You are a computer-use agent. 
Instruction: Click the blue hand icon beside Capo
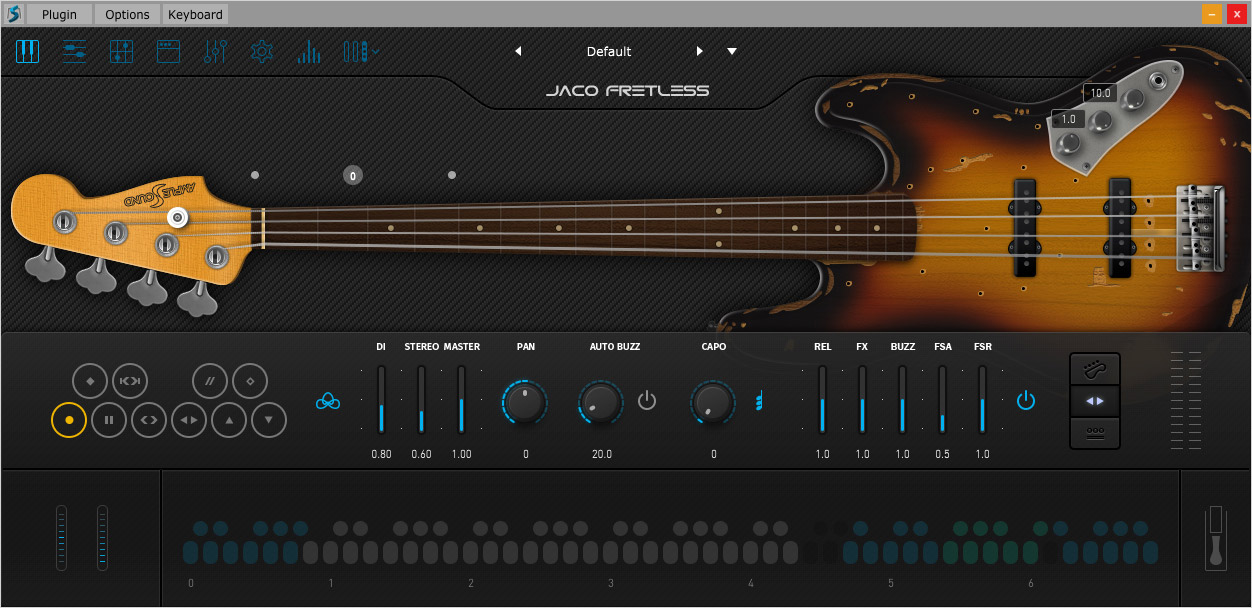pyautogui.click(x=759, y=402)
